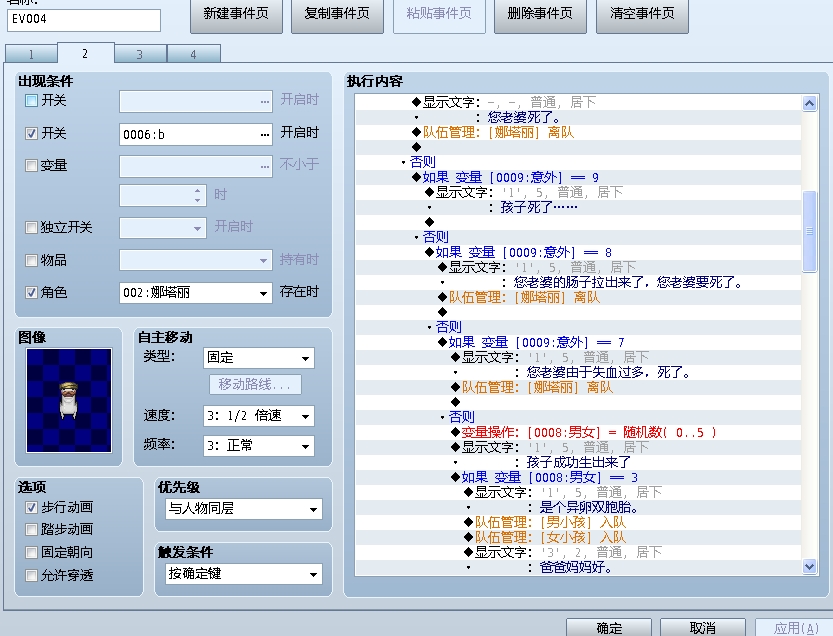Open the first switch selector ellipsis button
This screenshot has width=833, height=636.
265,101
